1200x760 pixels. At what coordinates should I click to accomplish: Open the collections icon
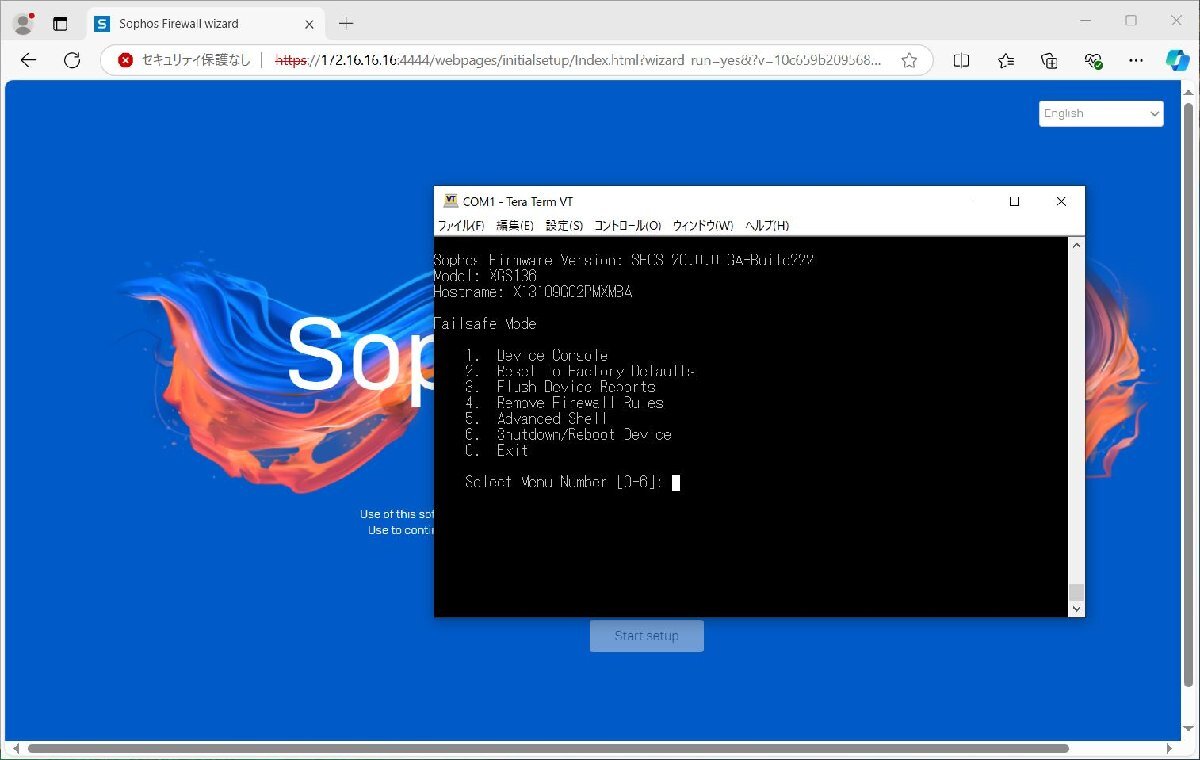coord(1049,60)
